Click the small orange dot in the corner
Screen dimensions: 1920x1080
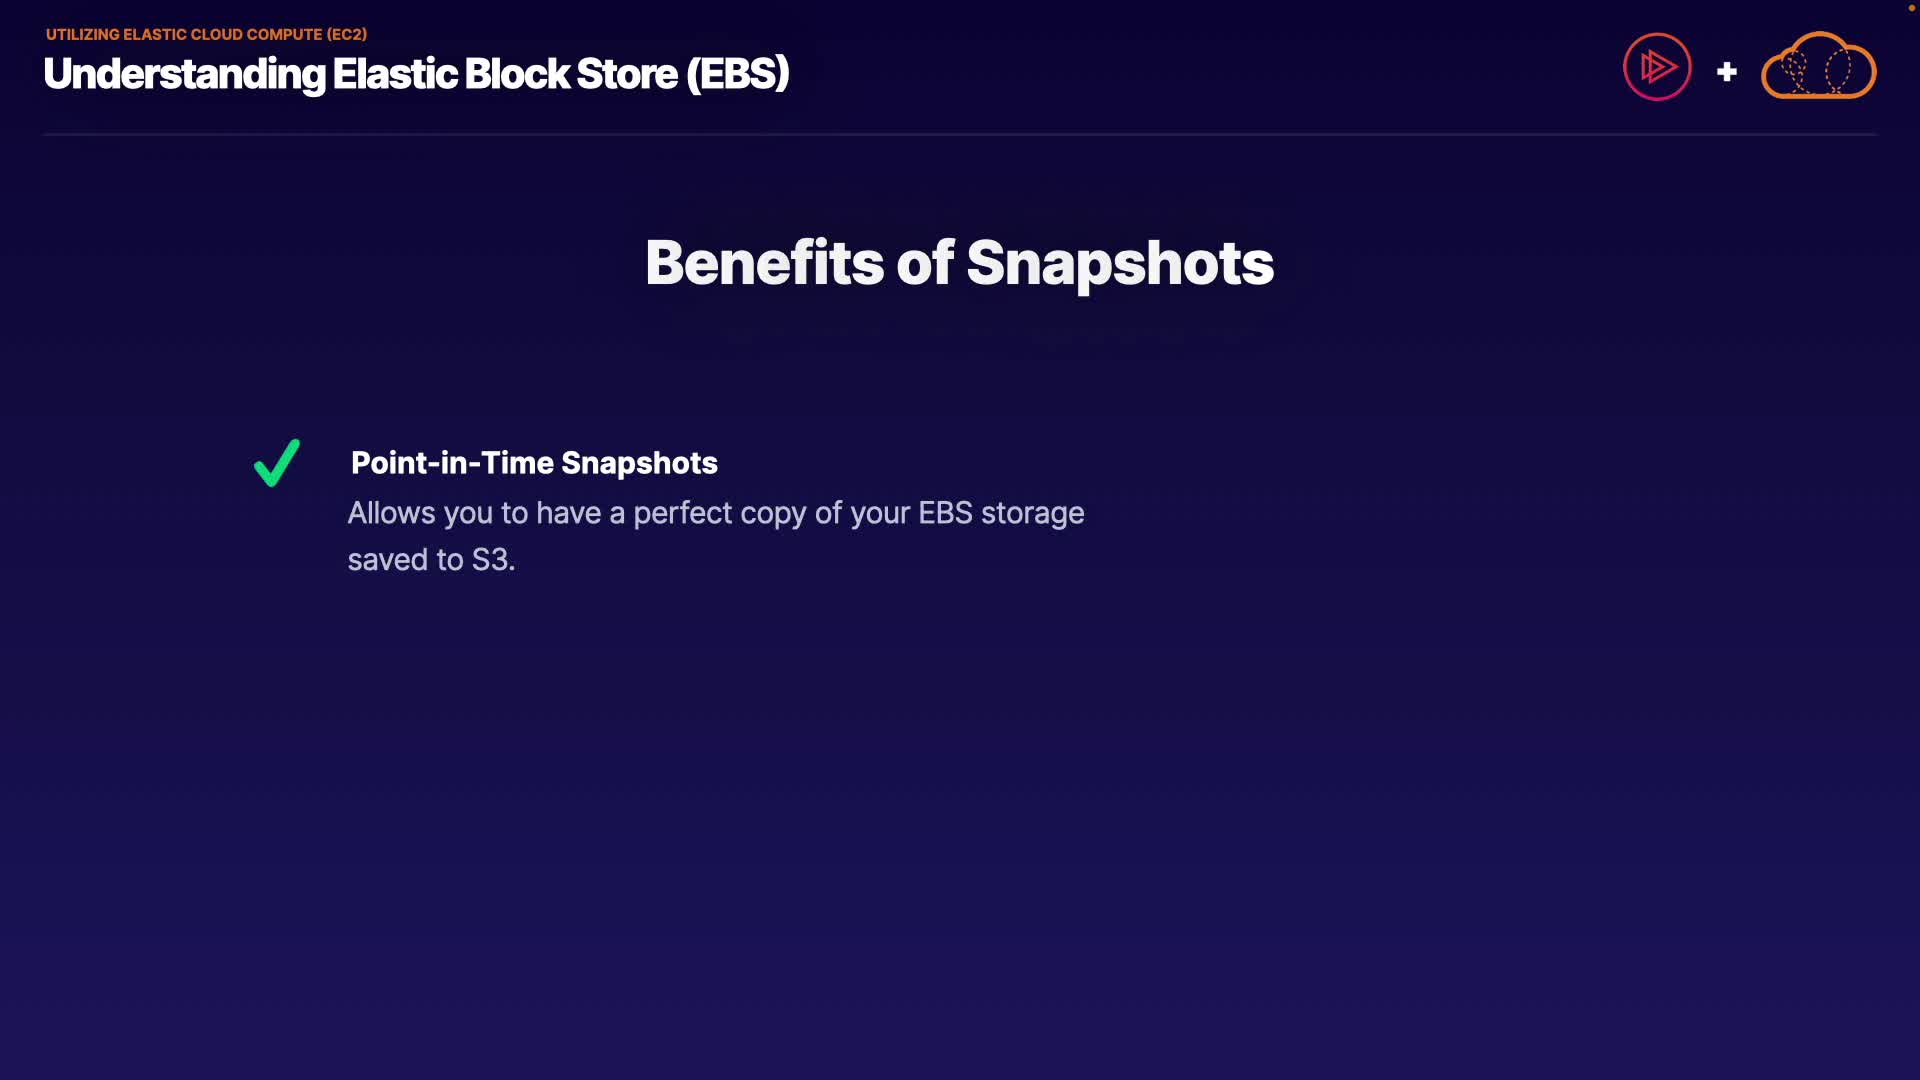pos(1911,8)
